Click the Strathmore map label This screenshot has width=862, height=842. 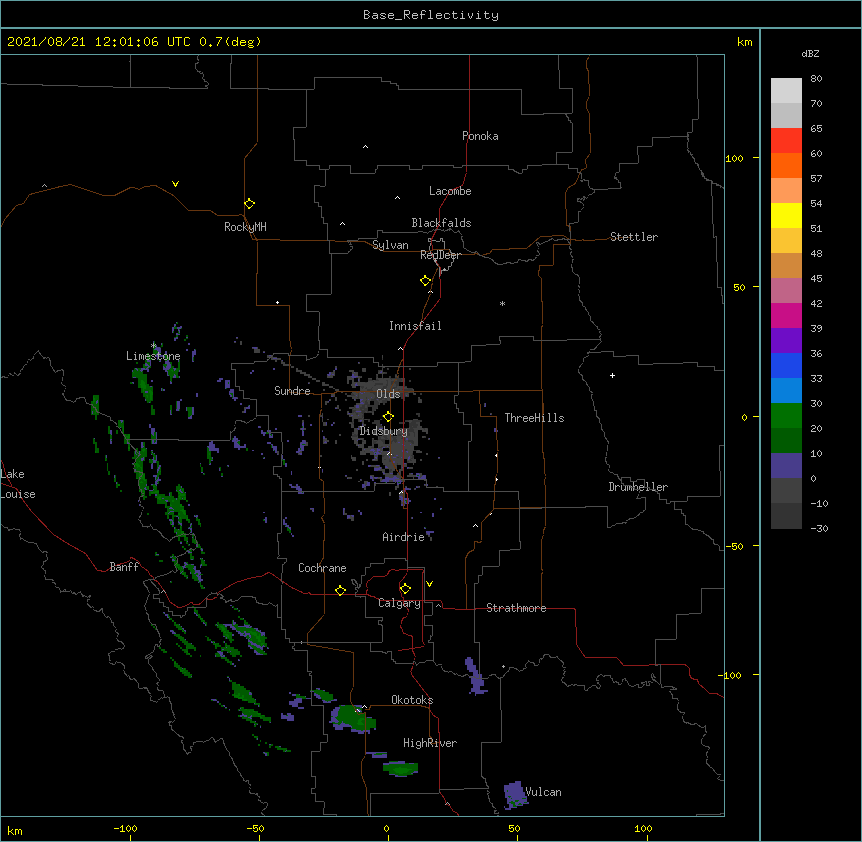click(516, 608)
